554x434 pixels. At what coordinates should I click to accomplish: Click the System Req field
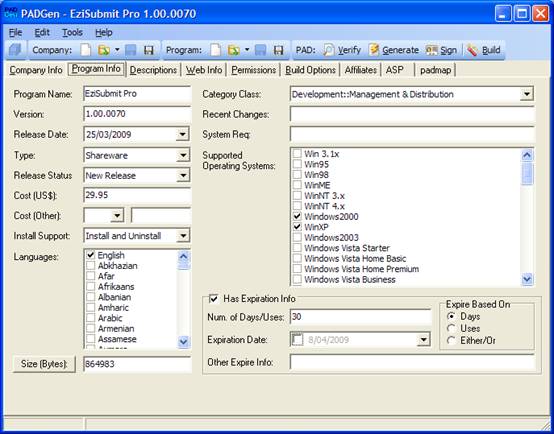coord(412,134)
